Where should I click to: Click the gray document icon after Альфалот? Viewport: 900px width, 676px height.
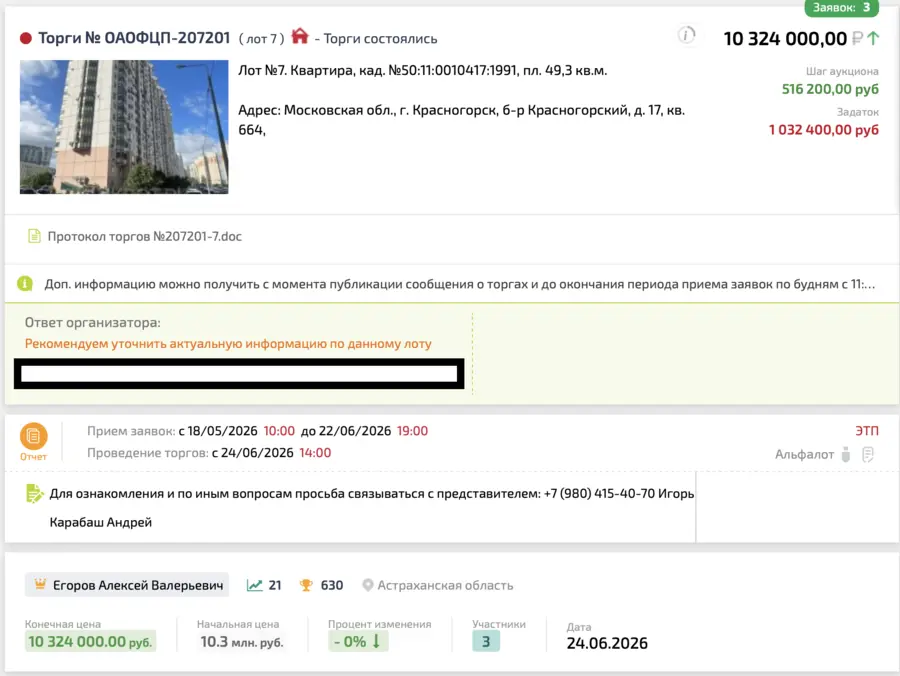868,454
